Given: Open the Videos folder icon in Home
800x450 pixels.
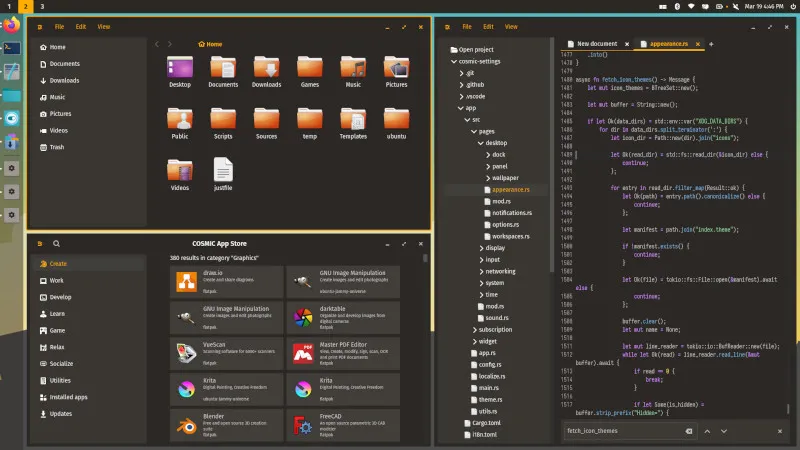Looking at the screenshot, I should click(180, 175).
